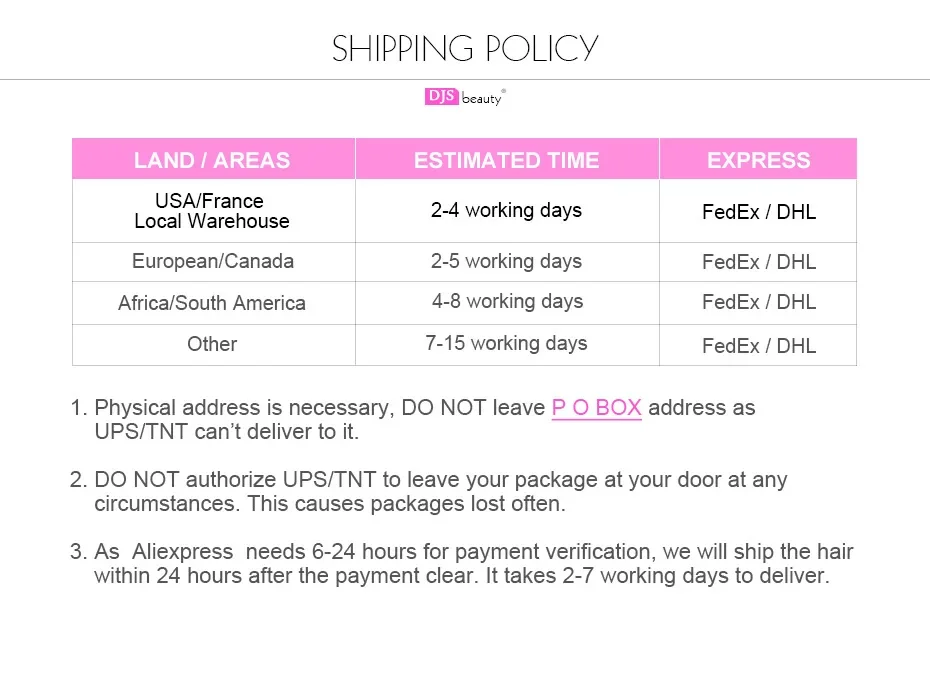Select the 2-5 working days cell
The width and height of the screenshot is (930, 681).
click(506, 262)
